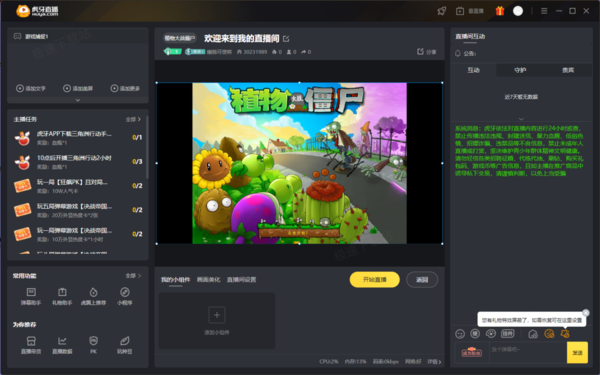
Task: Click the 返回 button
Action: coord(422,280)
